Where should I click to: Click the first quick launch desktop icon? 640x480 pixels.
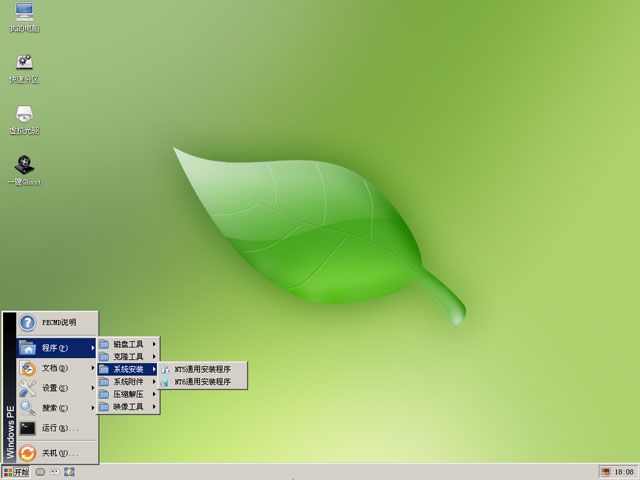[40, 472]
